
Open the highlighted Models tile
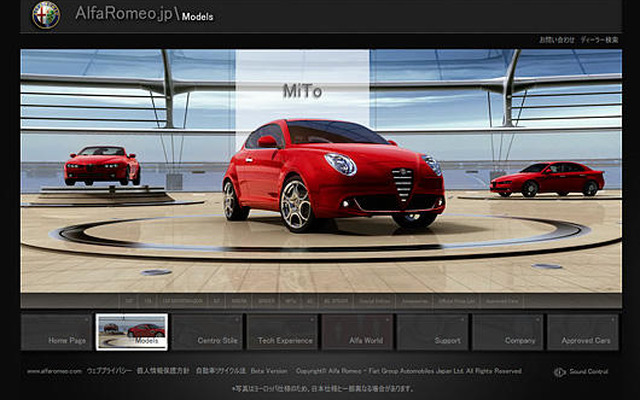click(131, 332)
